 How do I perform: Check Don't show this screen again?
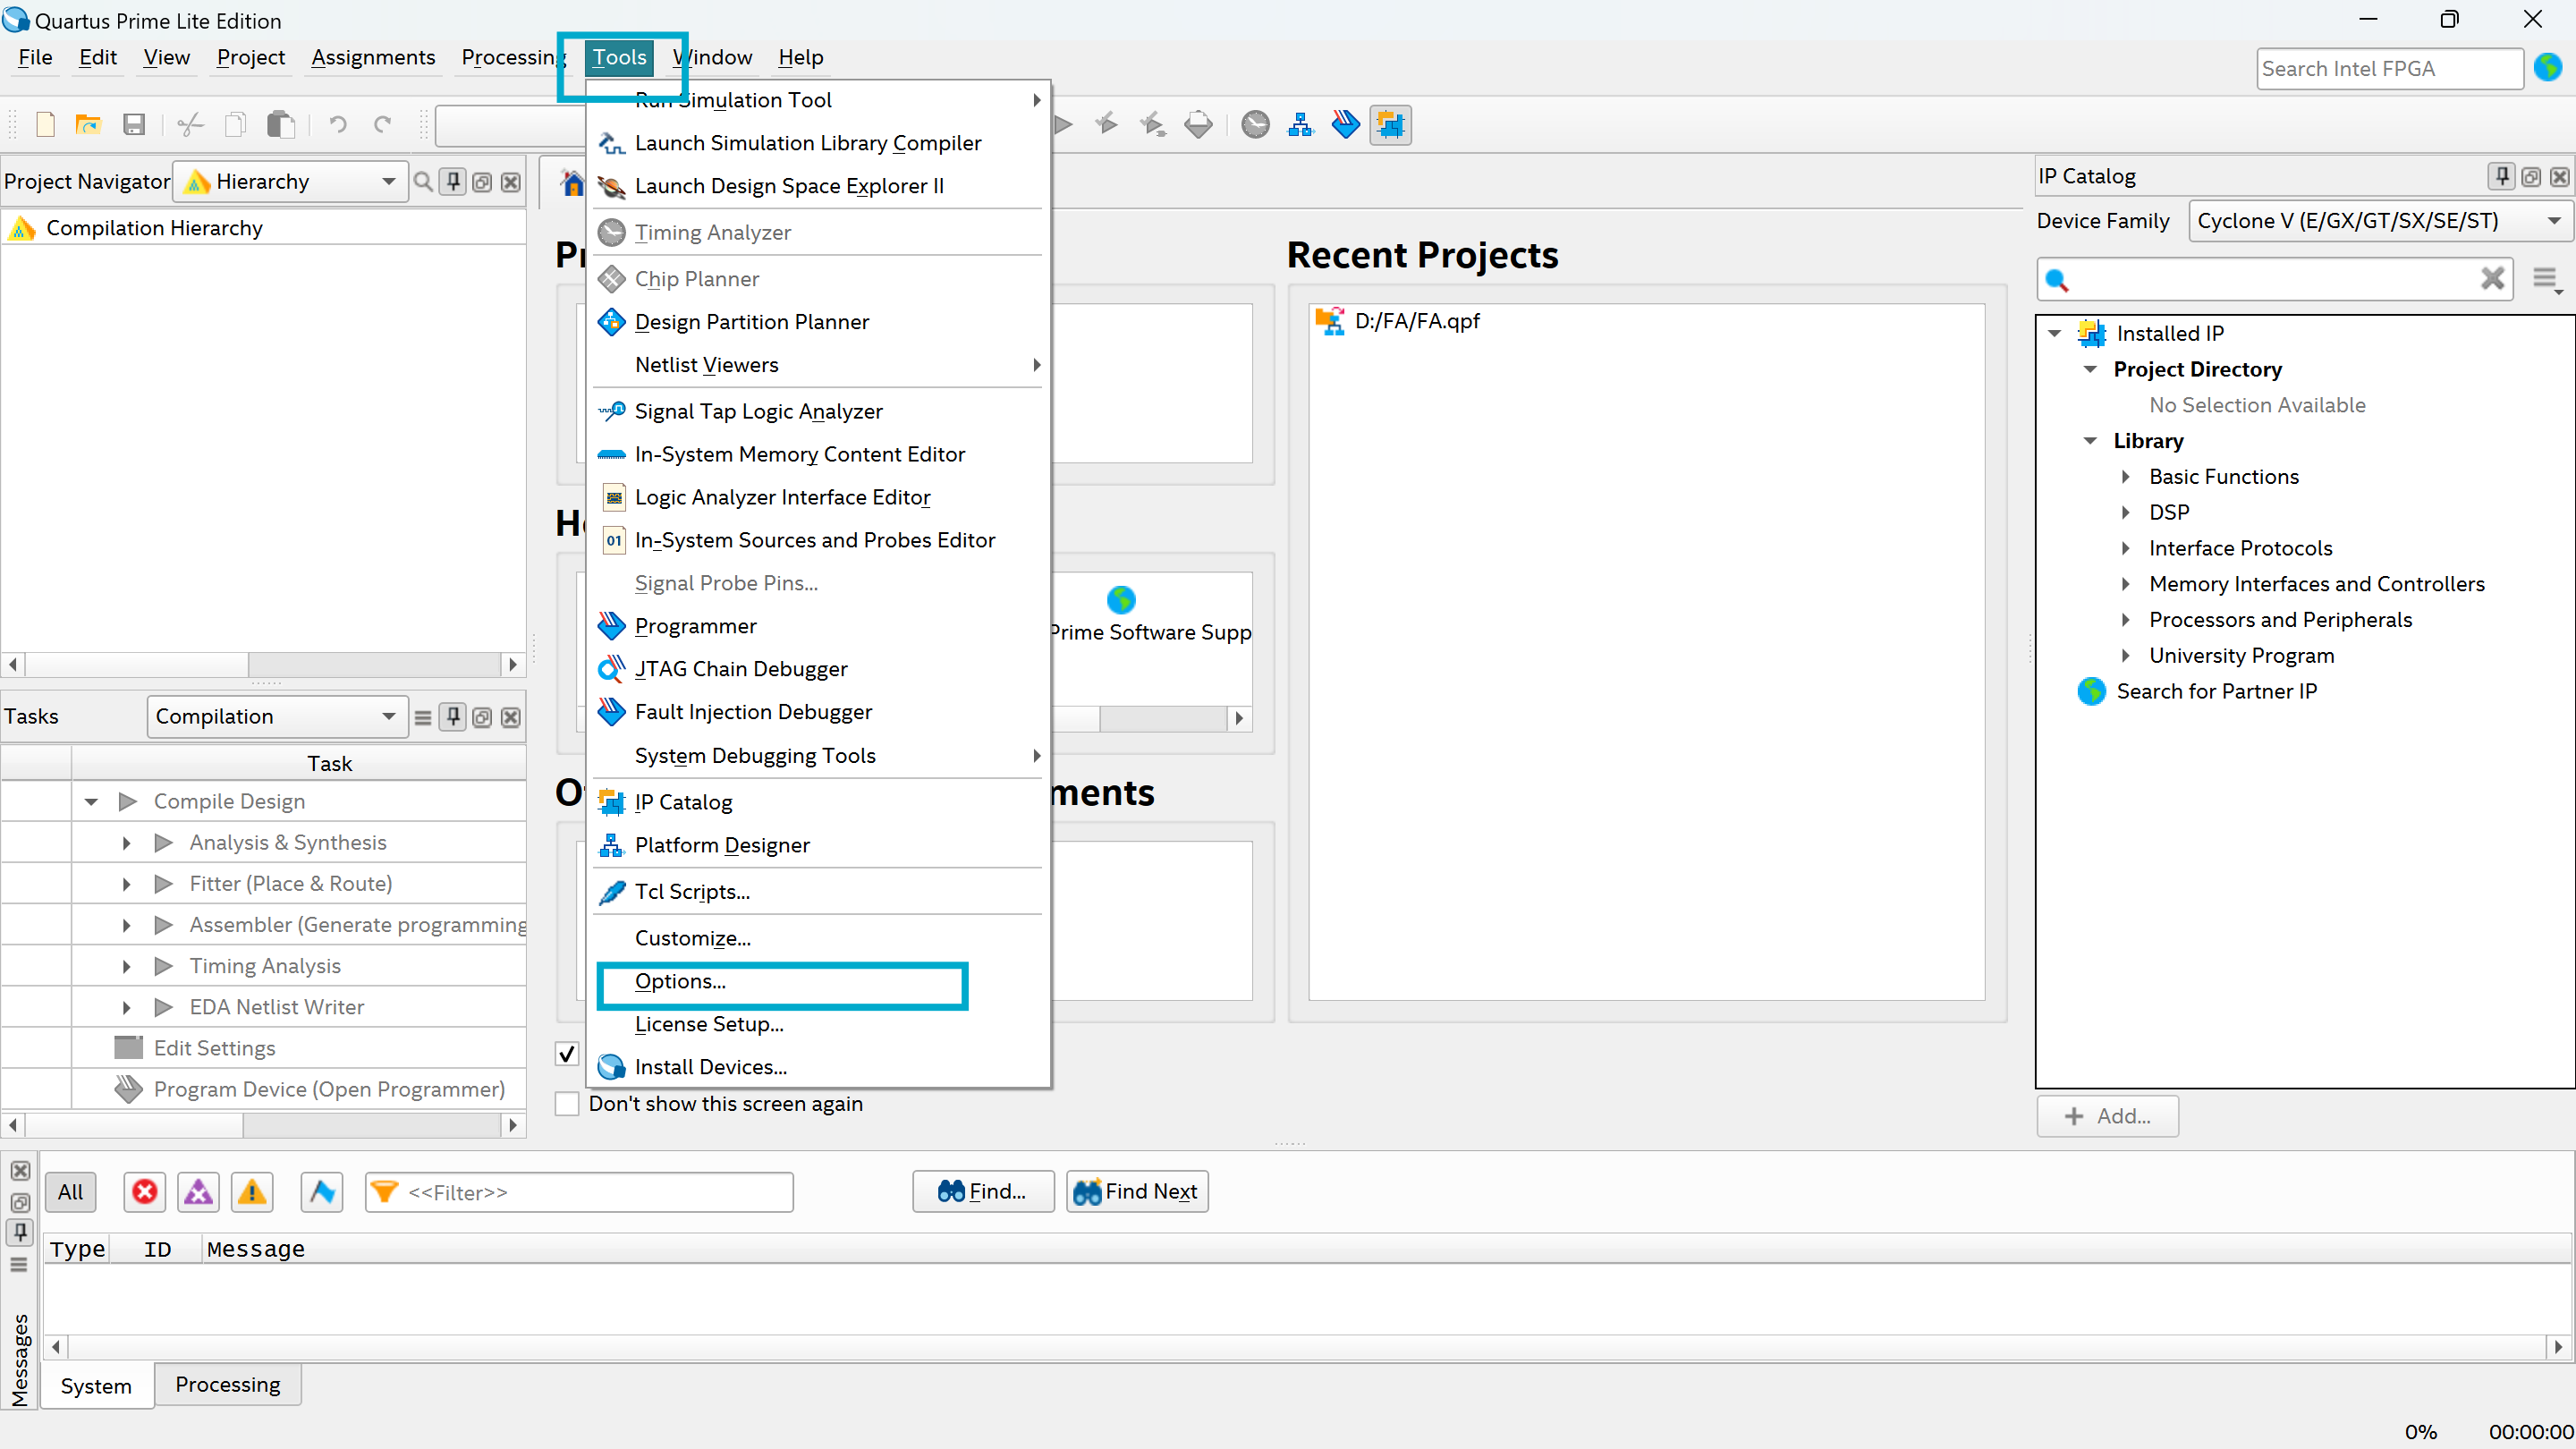coord(567,1104)
